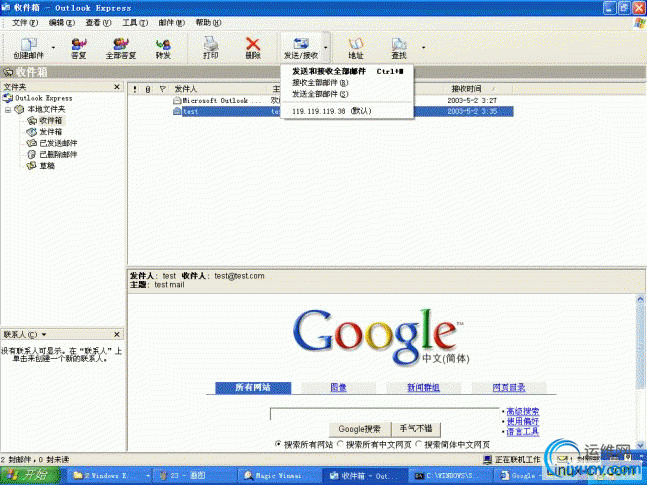Screen dimensions: 647x485
Task: Open the Create Mail dropdown arrow
Action: tap(53, 48)
